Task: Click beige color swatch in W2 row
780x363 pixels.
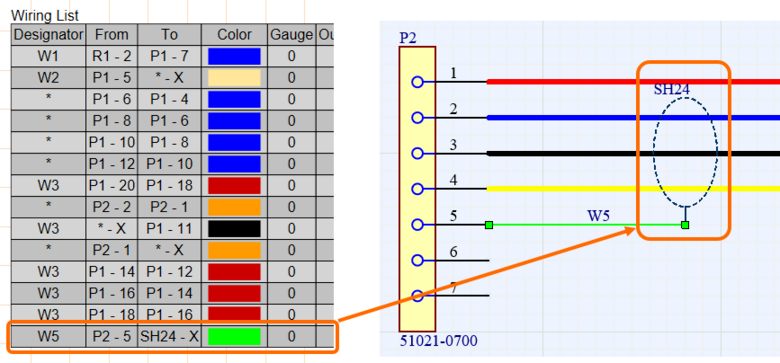Action: click(234, 78)
